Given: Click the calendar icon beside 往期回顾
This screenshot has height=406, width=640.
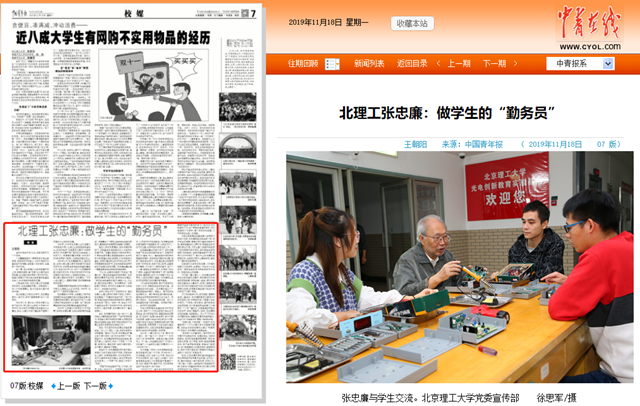Looking at the screenshot, I should 332,63.
